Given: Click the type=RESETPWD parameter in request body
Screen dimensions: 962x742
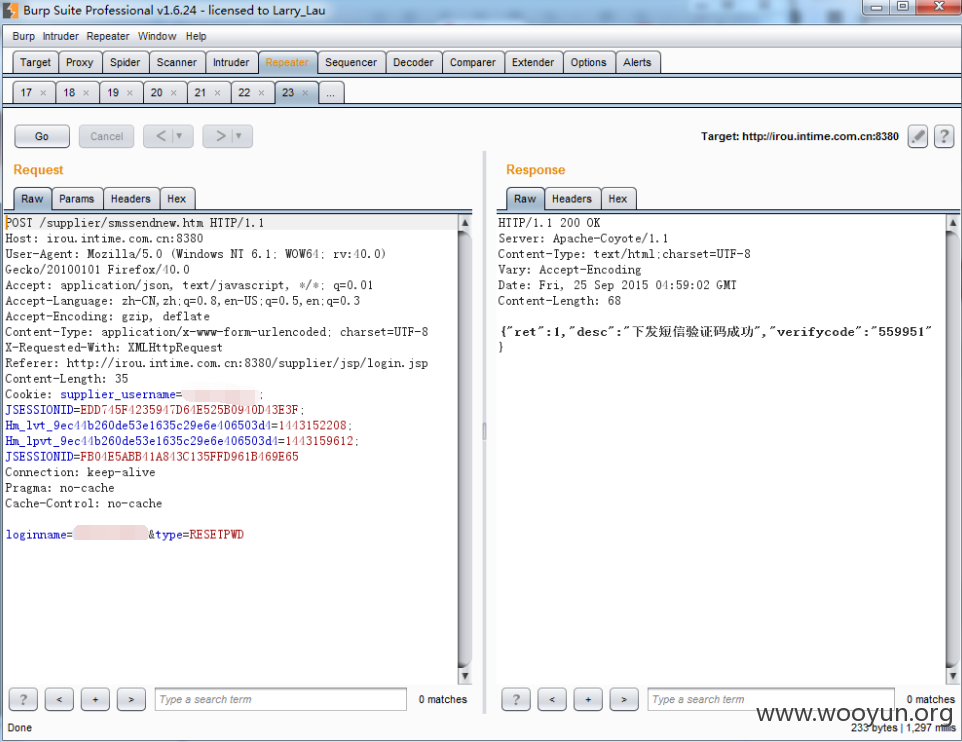Looking at the screenshot, I should [199, 535].
